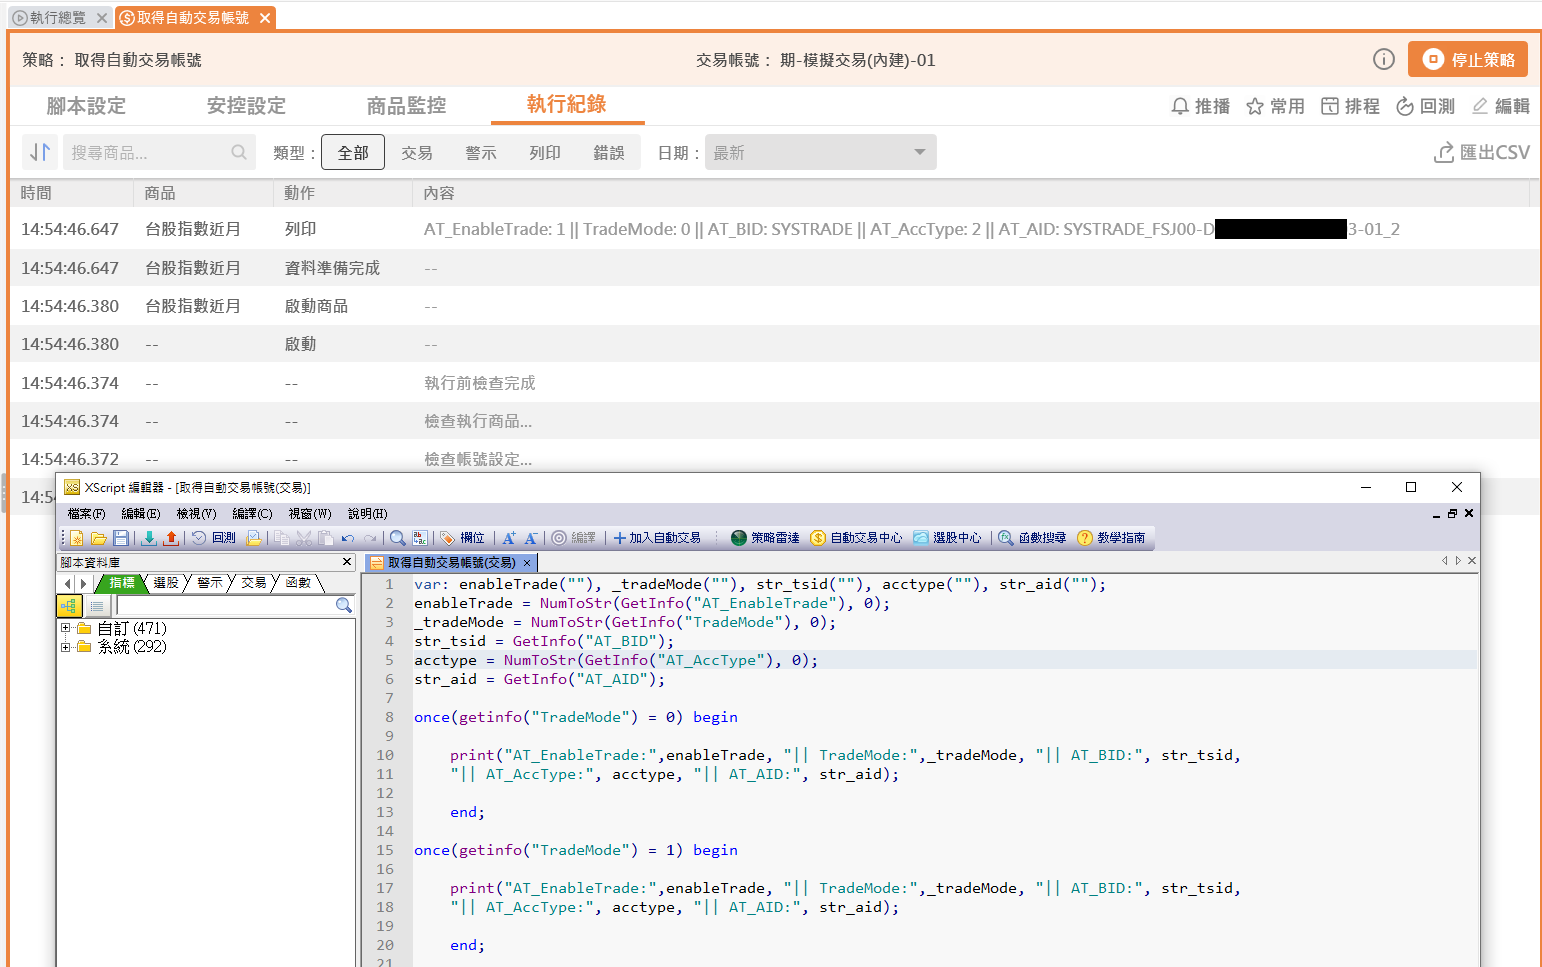This screenshot has height=967, width=1542.
Task: Click 匯出CSV to export records
Action: 1482,153
